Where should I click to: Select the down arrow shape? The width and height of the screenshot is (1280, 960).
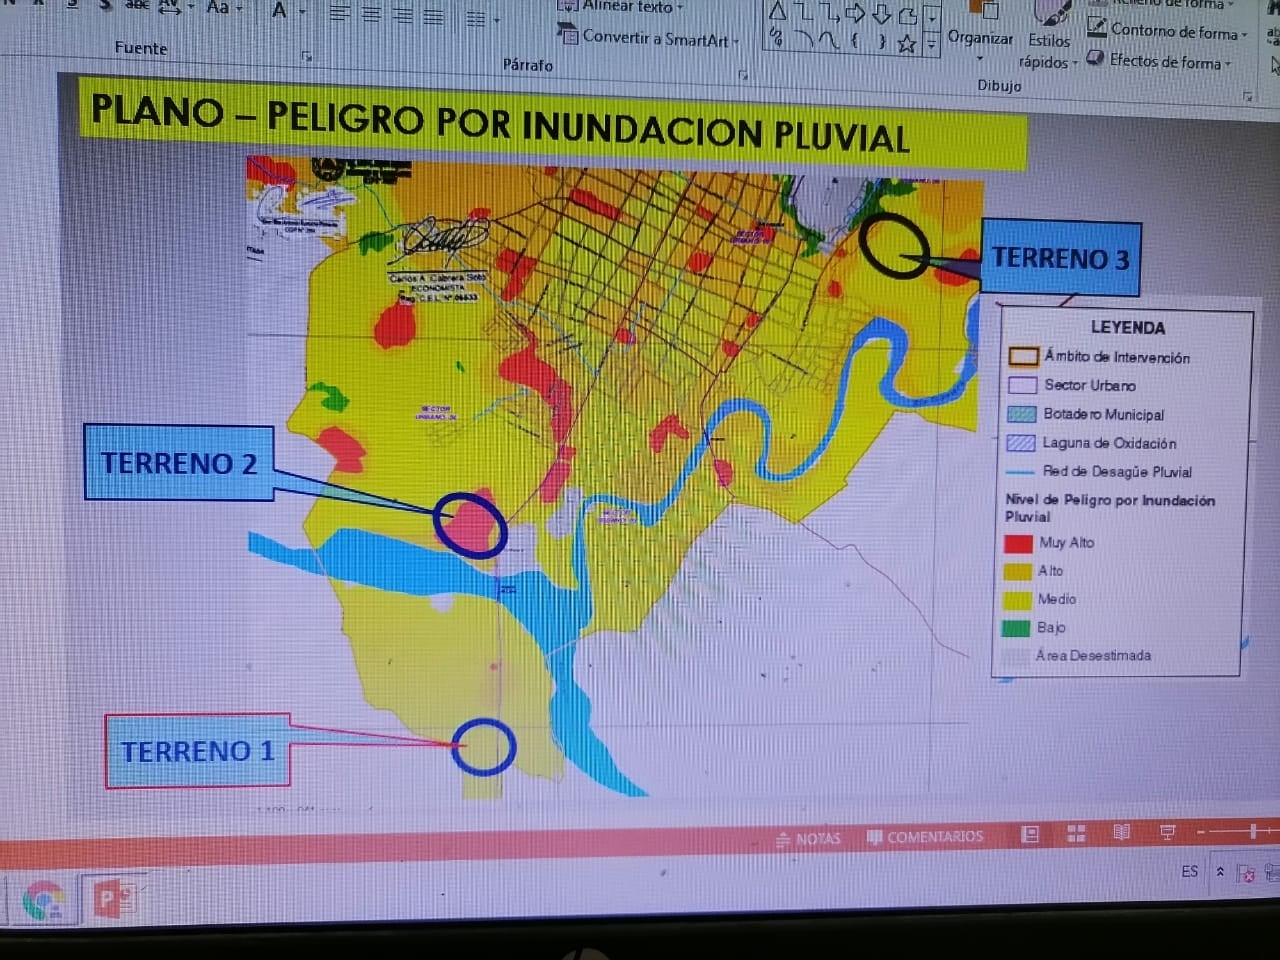click(881, 14)
